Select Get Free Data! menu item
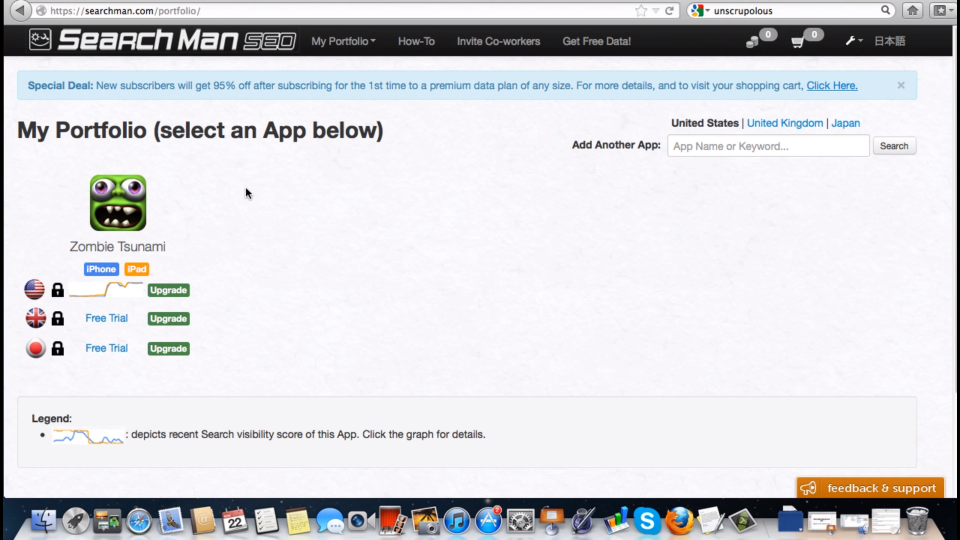This screenshot has height=540, width=960. [x=596, y=41]
